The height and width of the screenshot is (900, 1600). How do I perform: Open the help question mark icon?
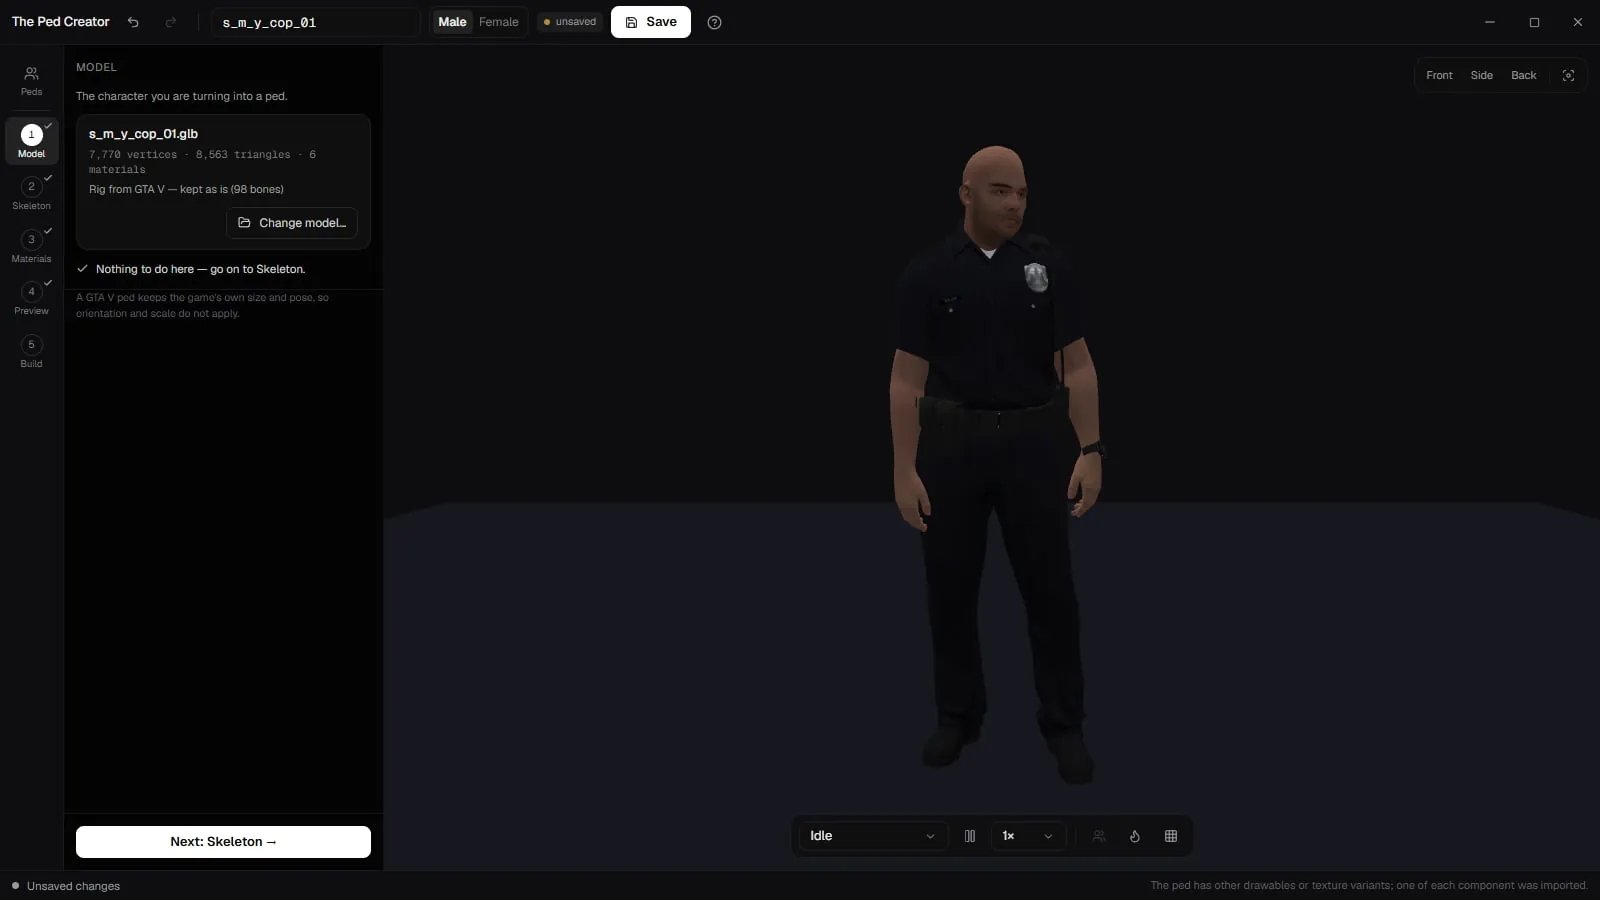click(714, 22)
